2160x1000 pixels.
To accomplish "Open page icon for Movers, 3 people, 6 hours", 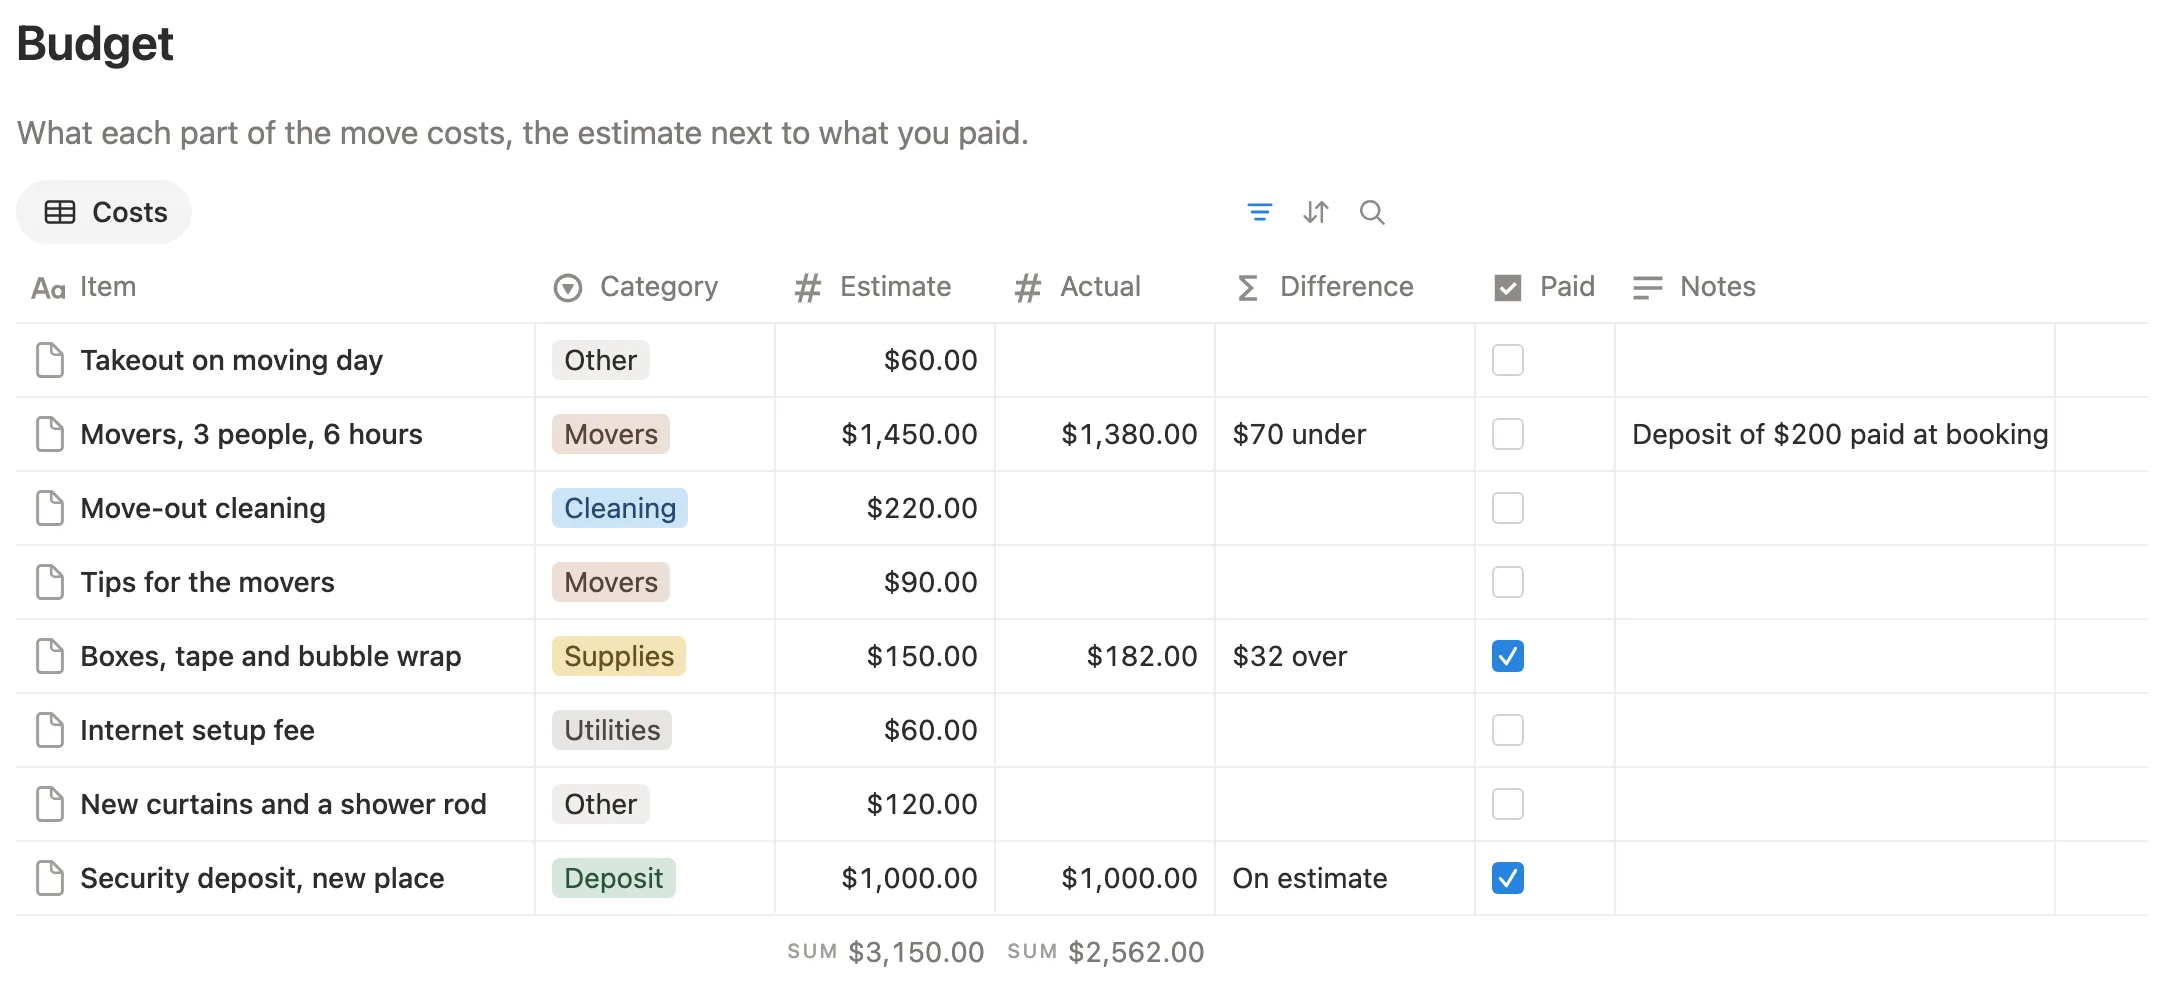I will tap(50, 434).
